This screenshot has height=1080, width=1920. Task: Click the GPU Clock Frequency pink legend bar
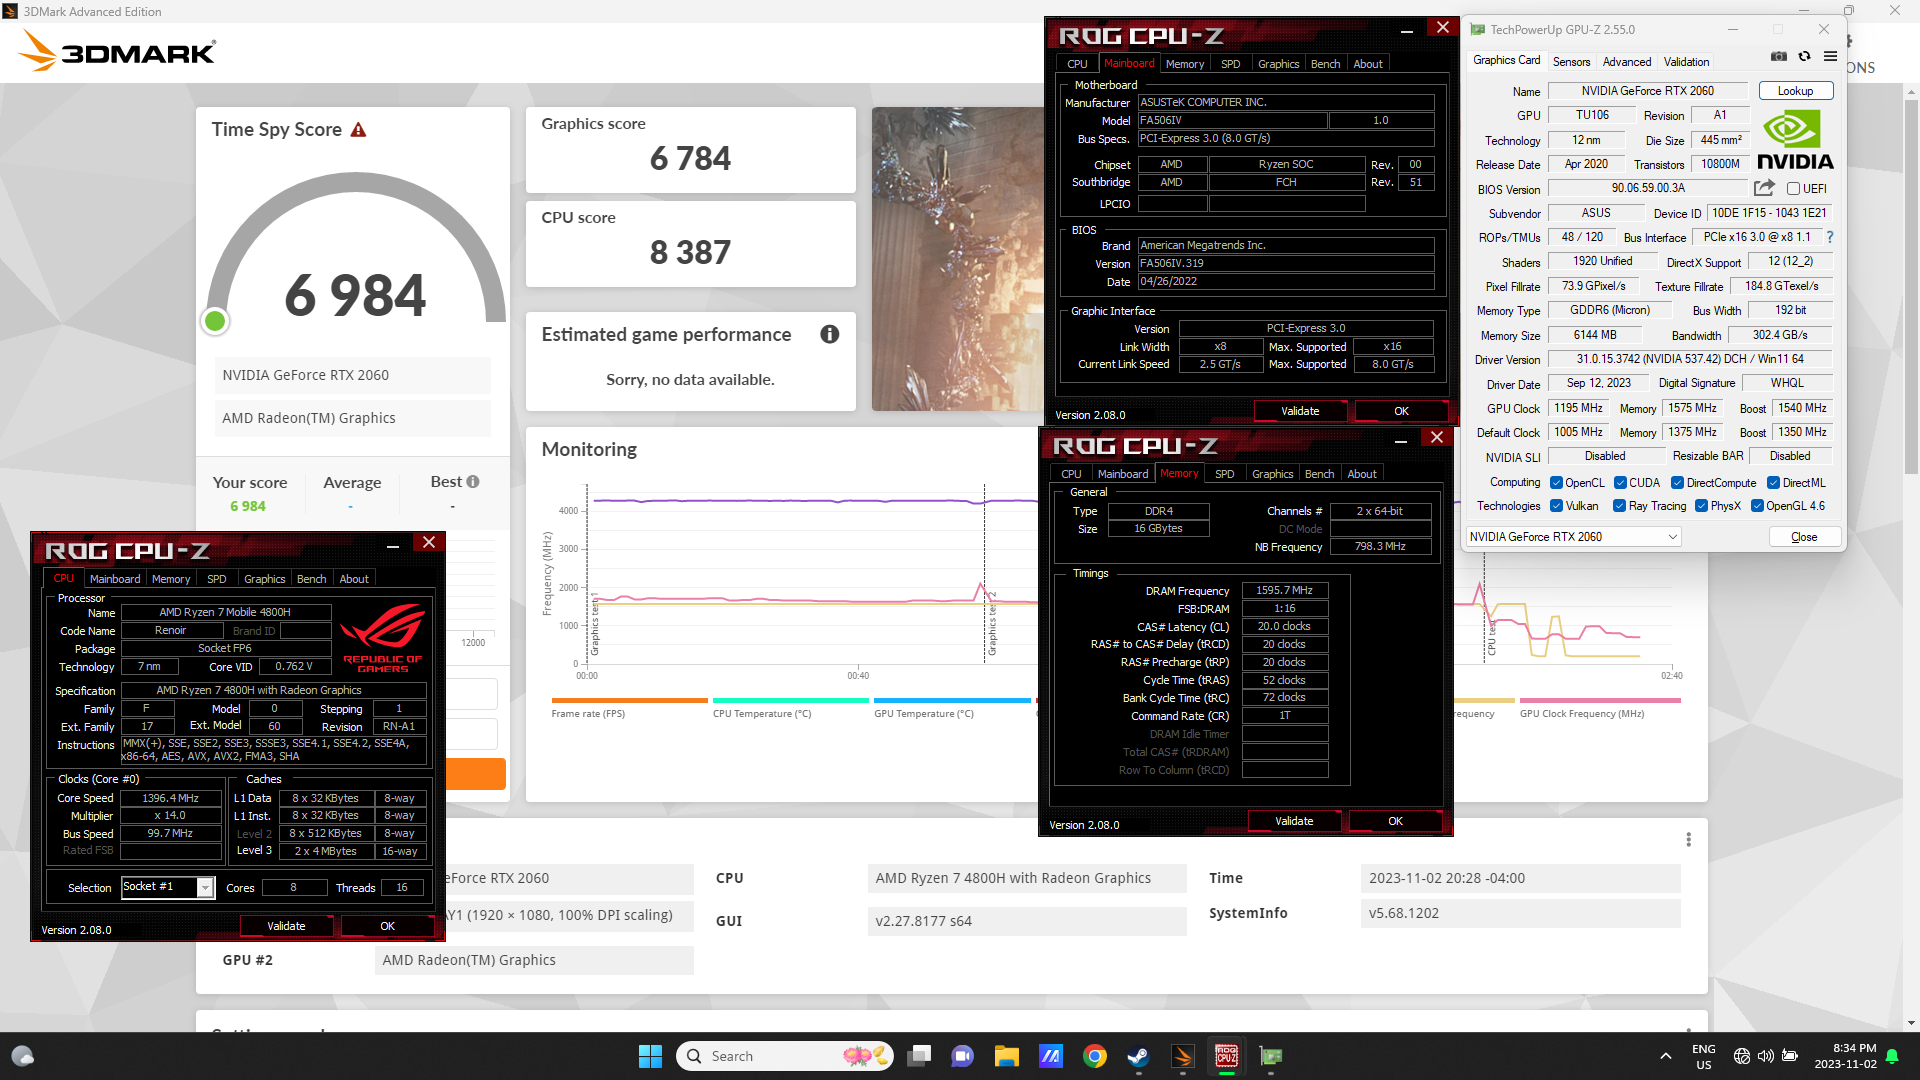point(1600,700)
